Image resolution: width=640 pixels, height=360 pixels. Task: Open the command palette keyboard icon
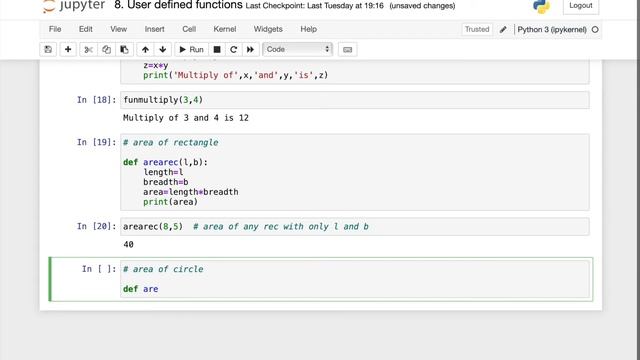[x=347, y=49]
